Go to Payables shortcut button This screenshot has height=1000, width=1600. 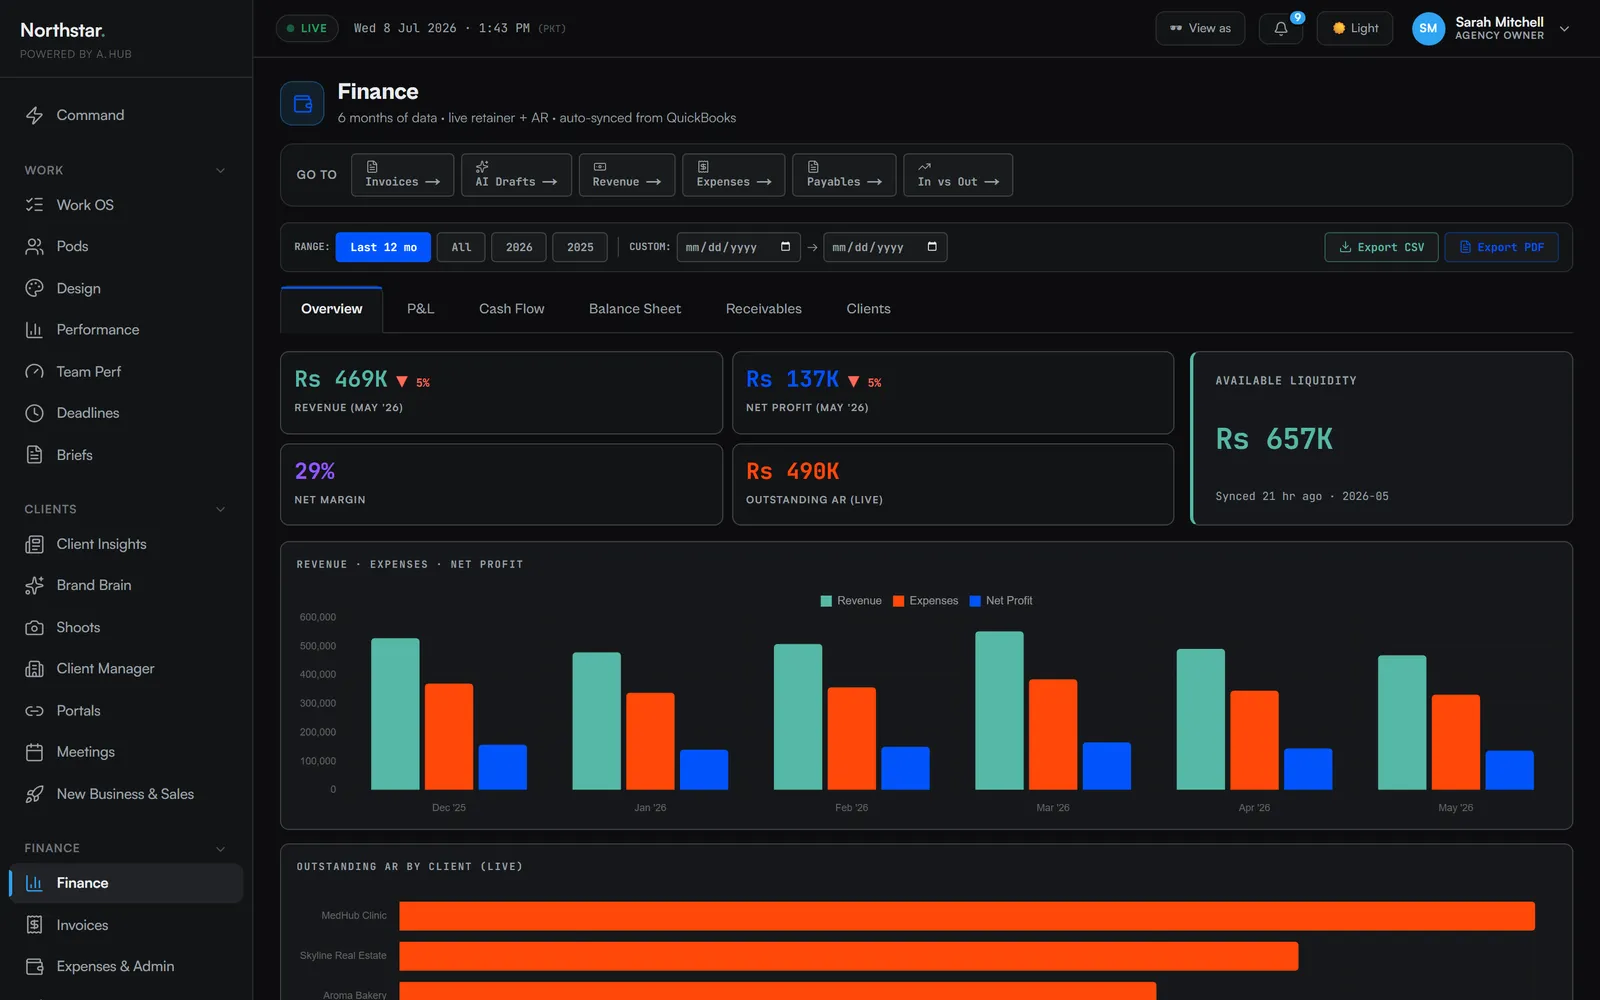point(844,175)
